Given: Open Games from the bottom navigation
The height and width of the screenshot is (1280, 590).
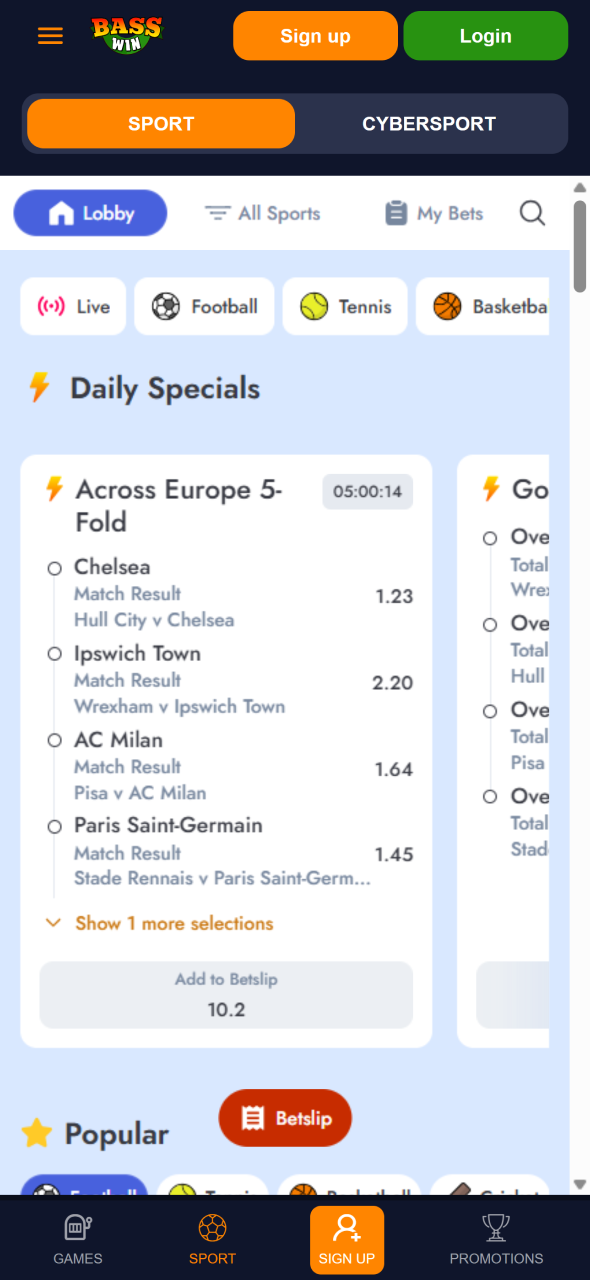Looking at the screenshot, I should point(78,1240).
